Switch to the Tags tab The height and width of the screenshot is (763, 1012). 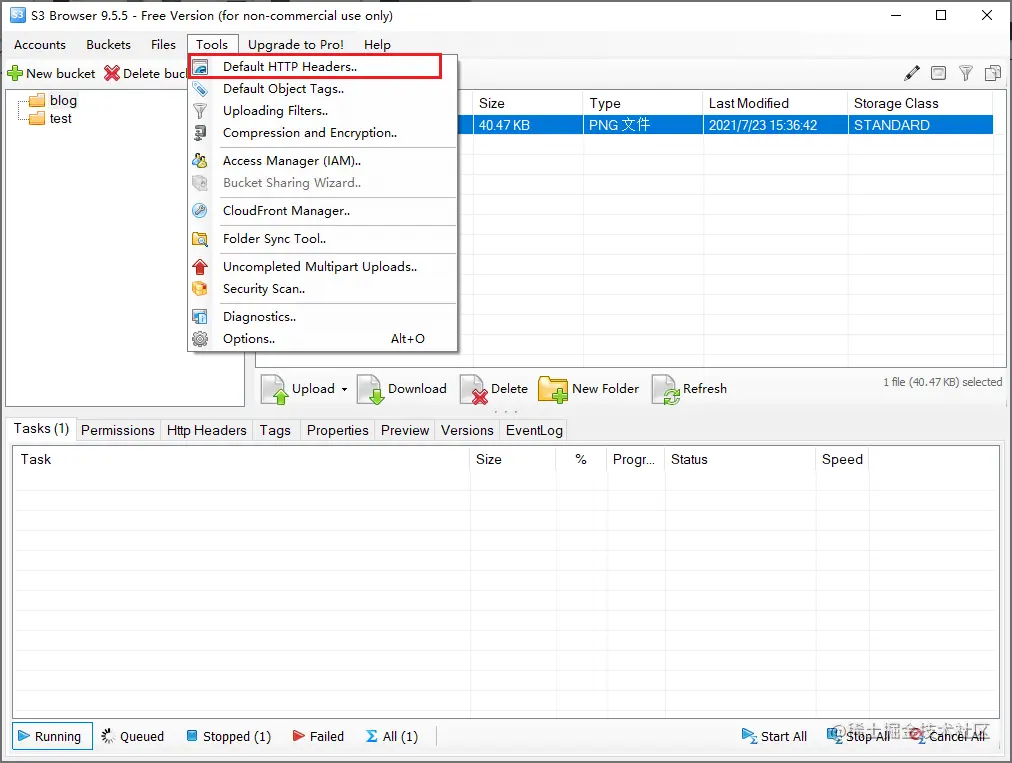tap(275, 431)
